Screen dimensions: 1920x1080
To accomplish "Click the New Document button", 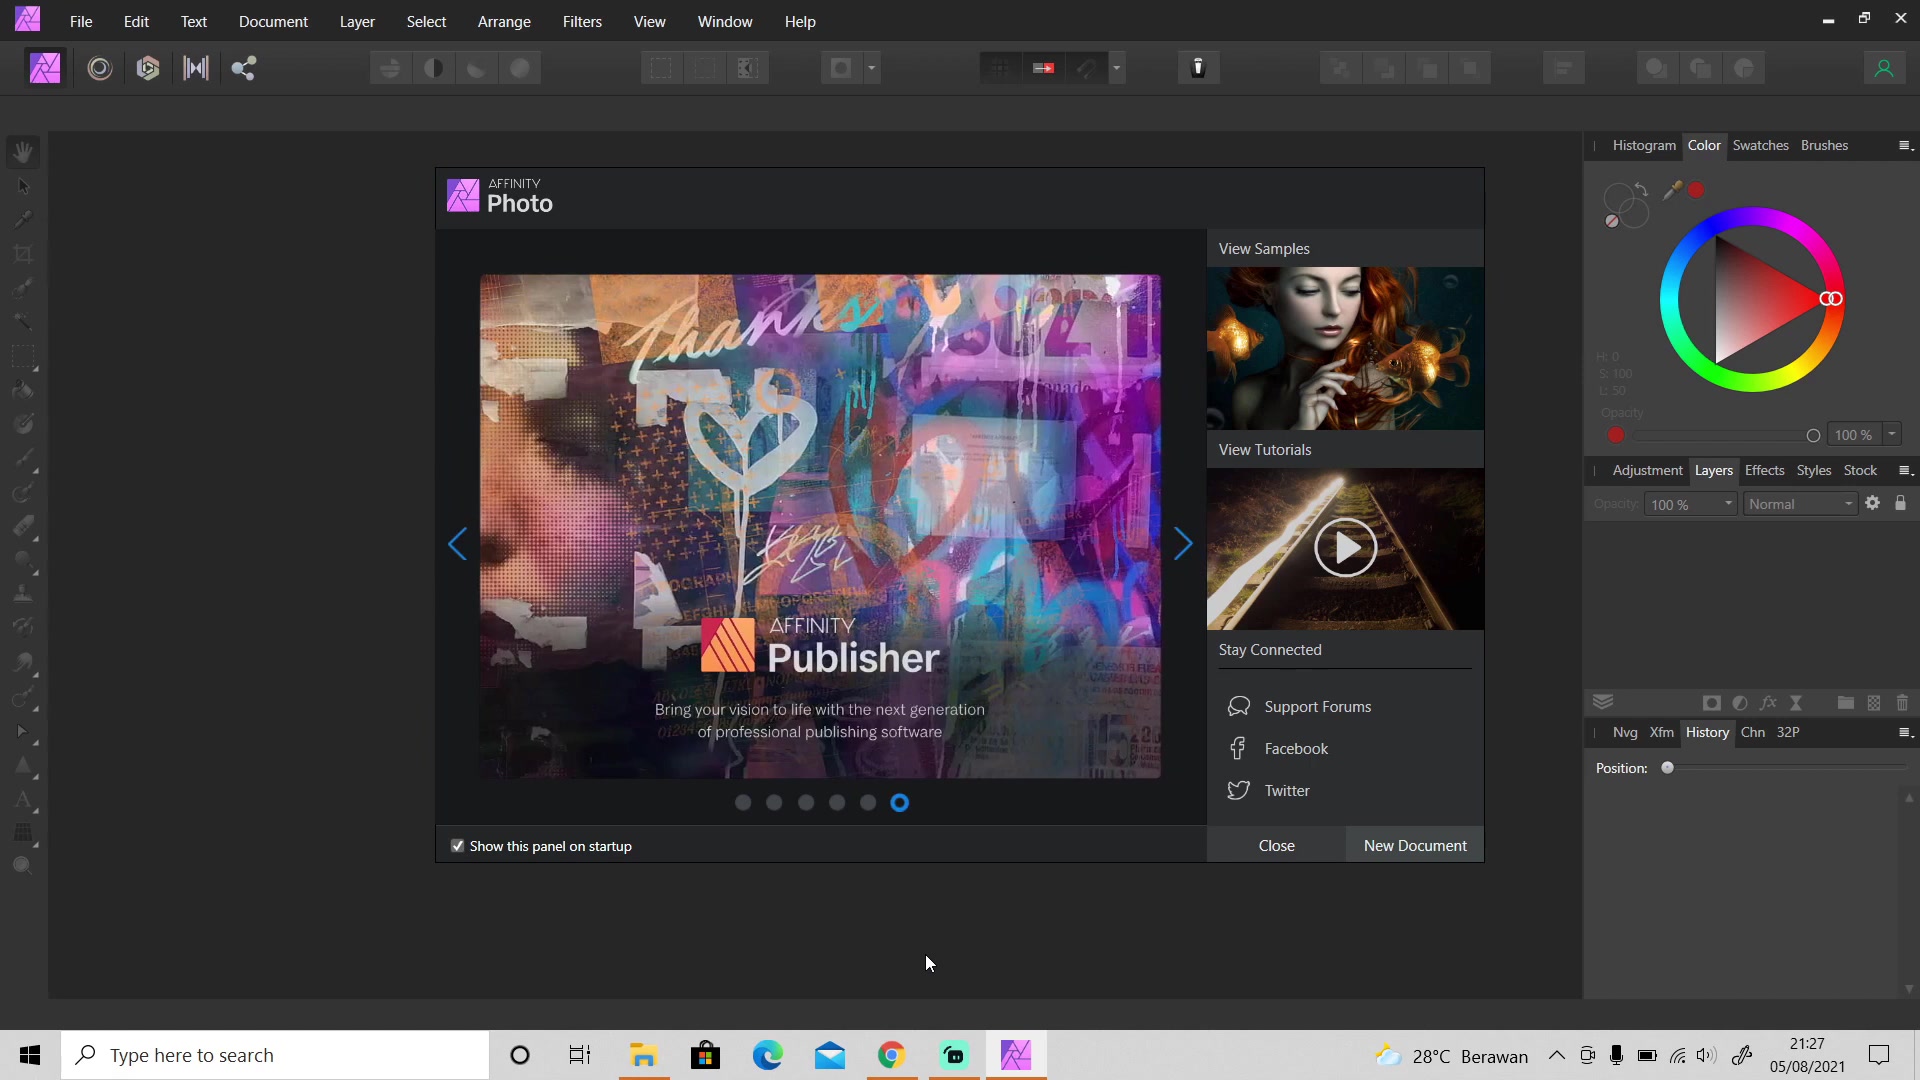I will (x=1415, y=845).
